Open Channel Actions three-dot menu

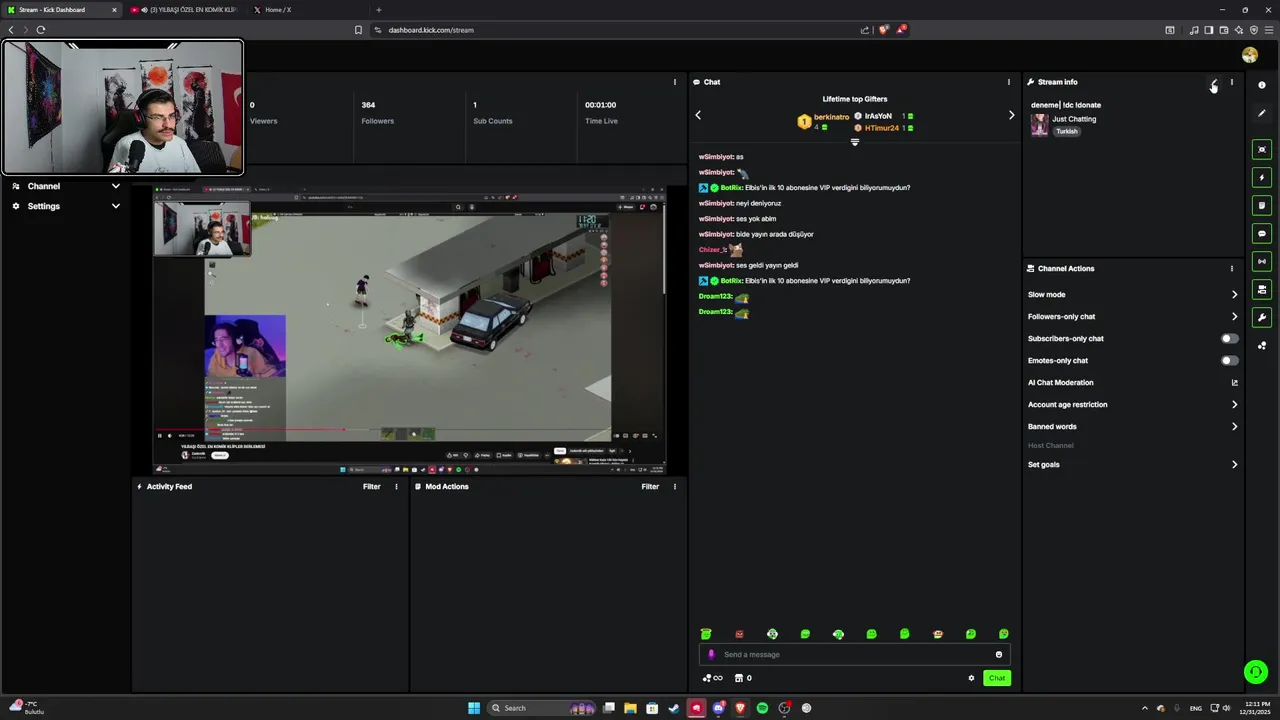[x=1232, y=268]
